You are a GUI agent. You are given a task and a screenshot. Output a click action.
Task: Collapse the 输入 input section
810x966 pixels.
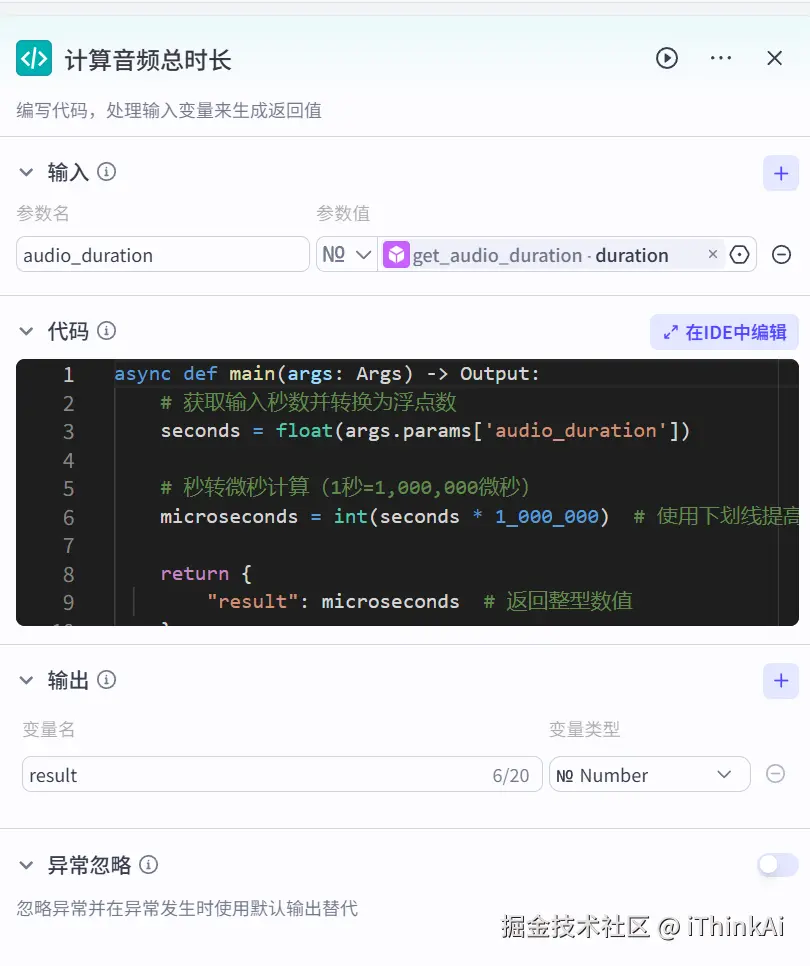[x=25, y=171]
